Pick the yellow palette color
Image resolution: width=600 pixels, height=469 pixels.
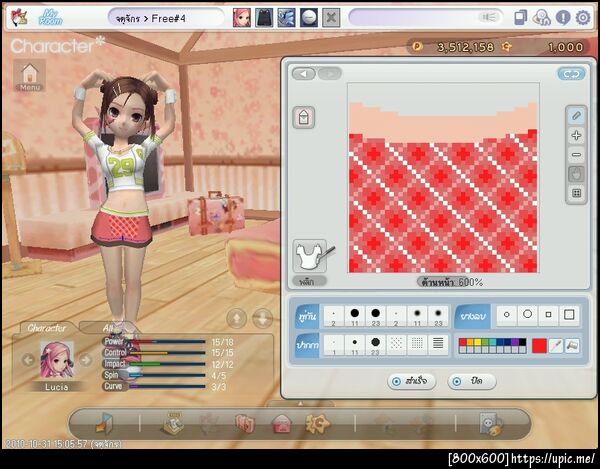pos(477,342)
